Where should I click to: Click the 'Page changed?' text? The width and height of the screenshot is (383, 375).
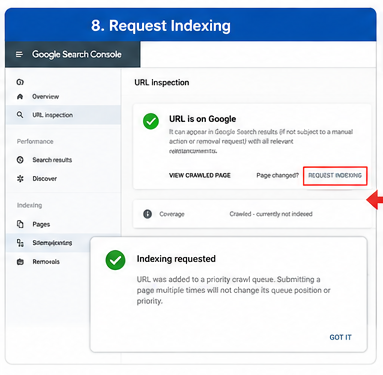click(x=277, y=175)
